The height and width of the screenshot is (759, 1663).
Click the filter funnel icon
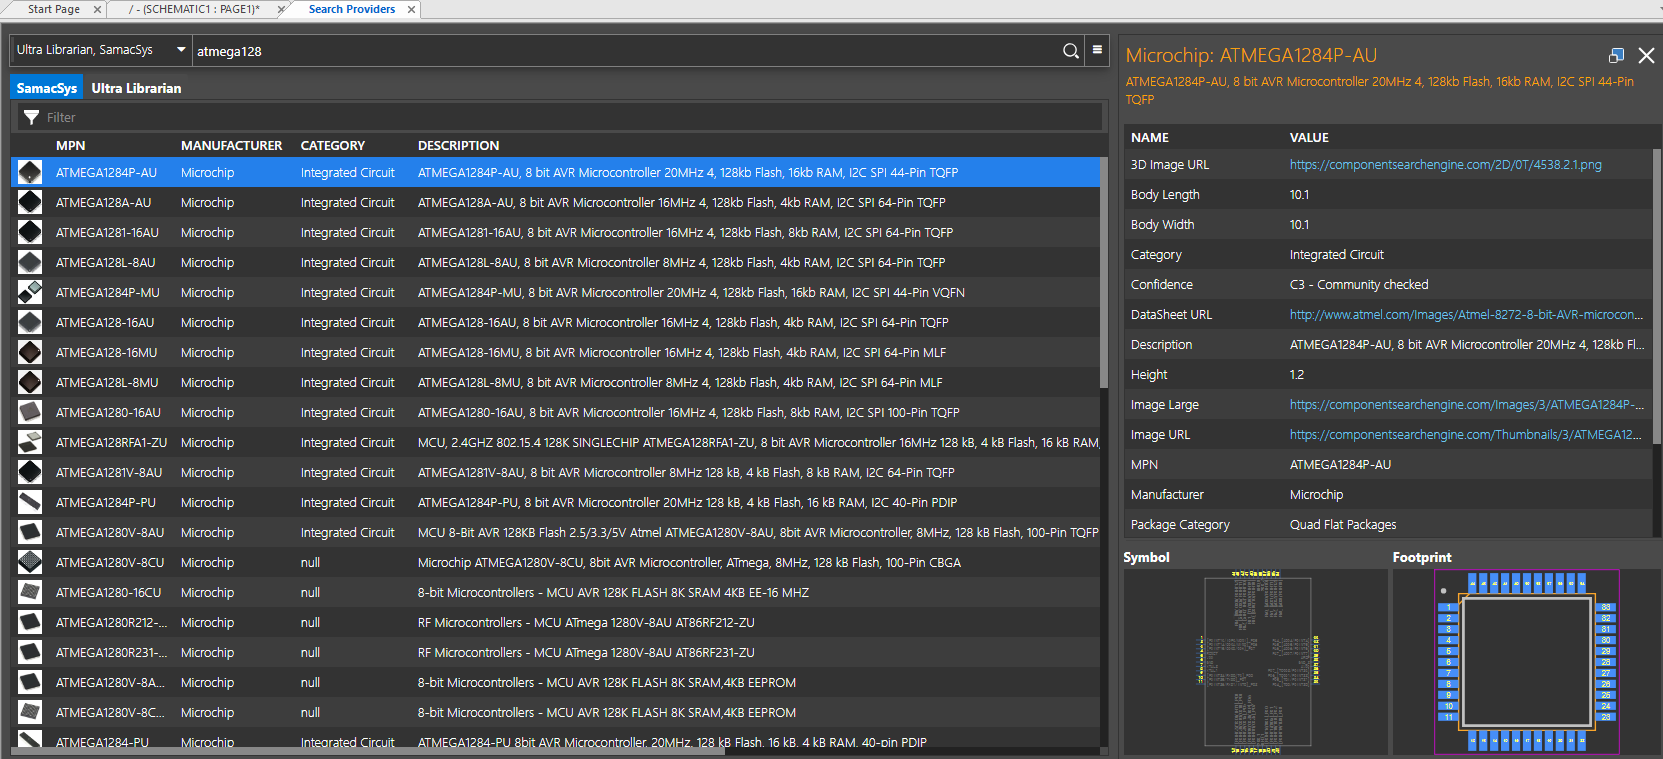click(x=31, y=117)
